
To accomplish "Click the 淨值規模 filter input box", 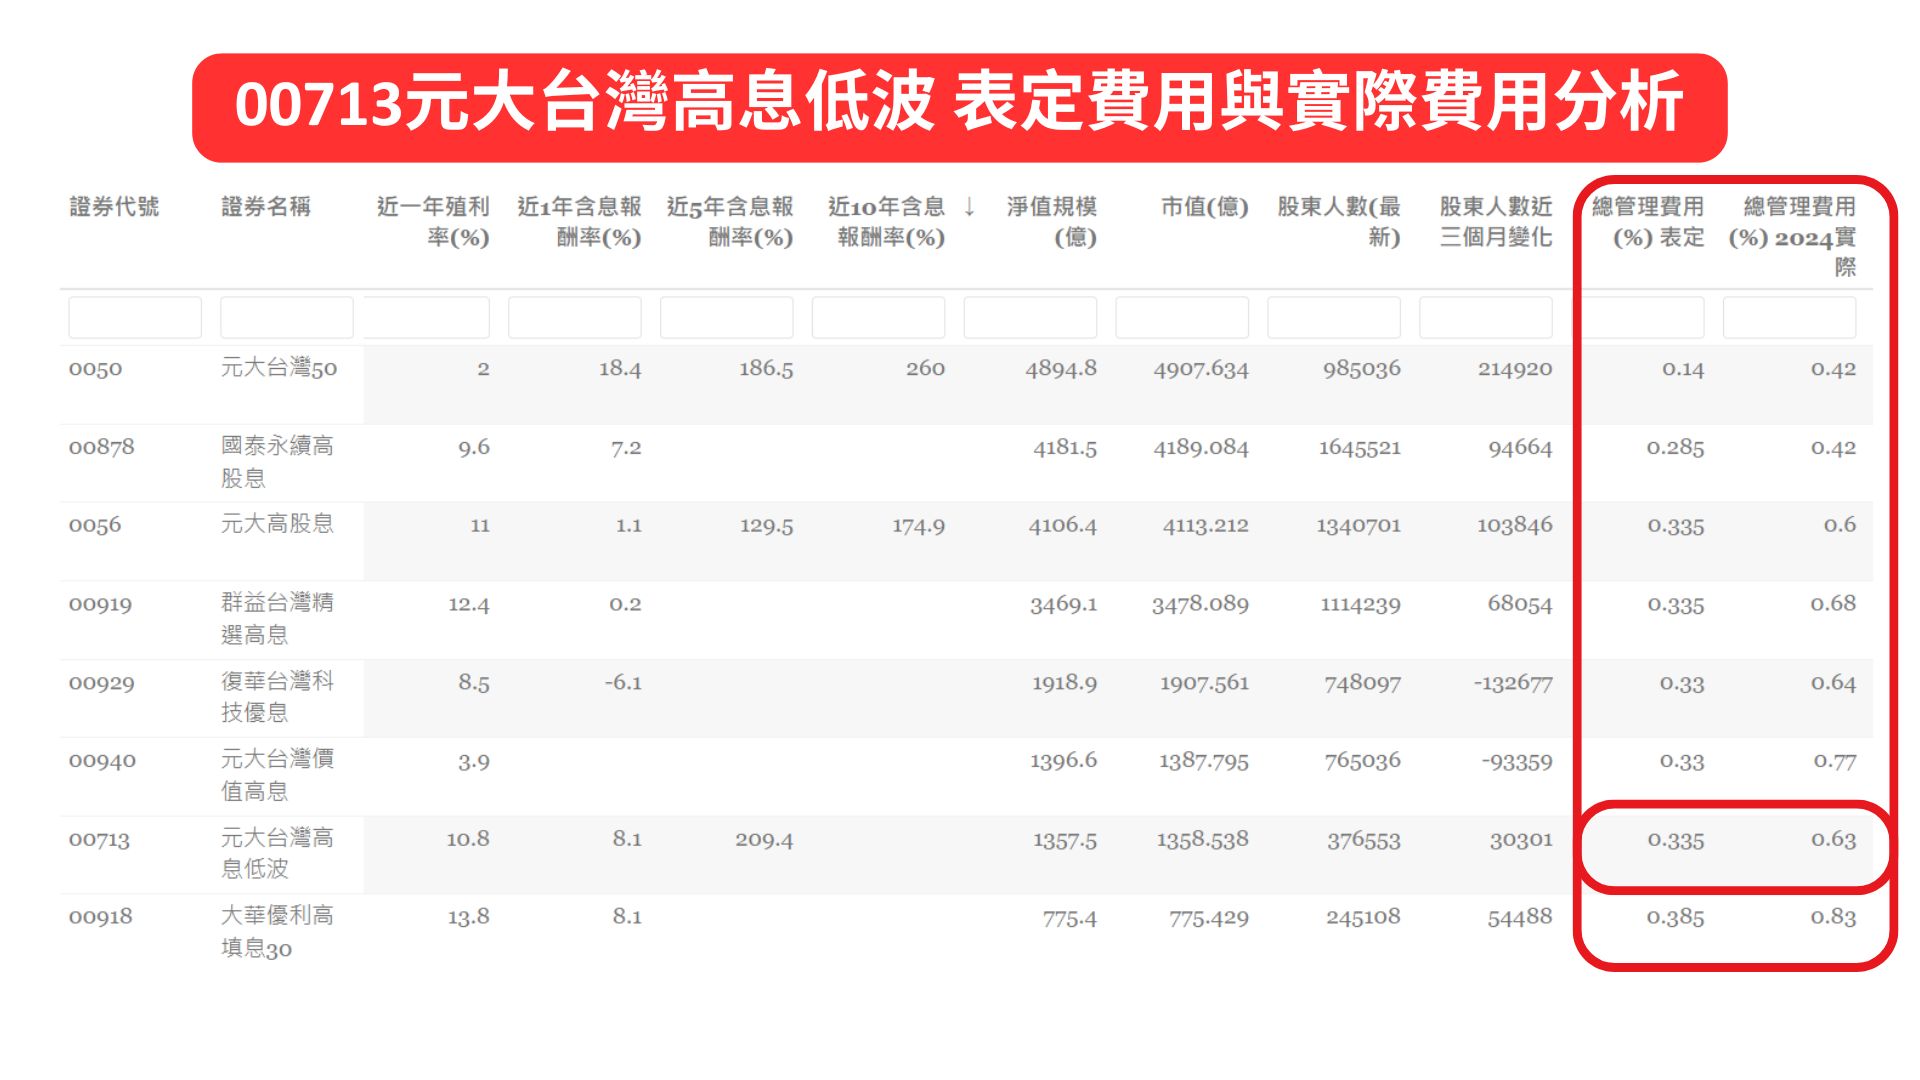I will coord(1030,318).
